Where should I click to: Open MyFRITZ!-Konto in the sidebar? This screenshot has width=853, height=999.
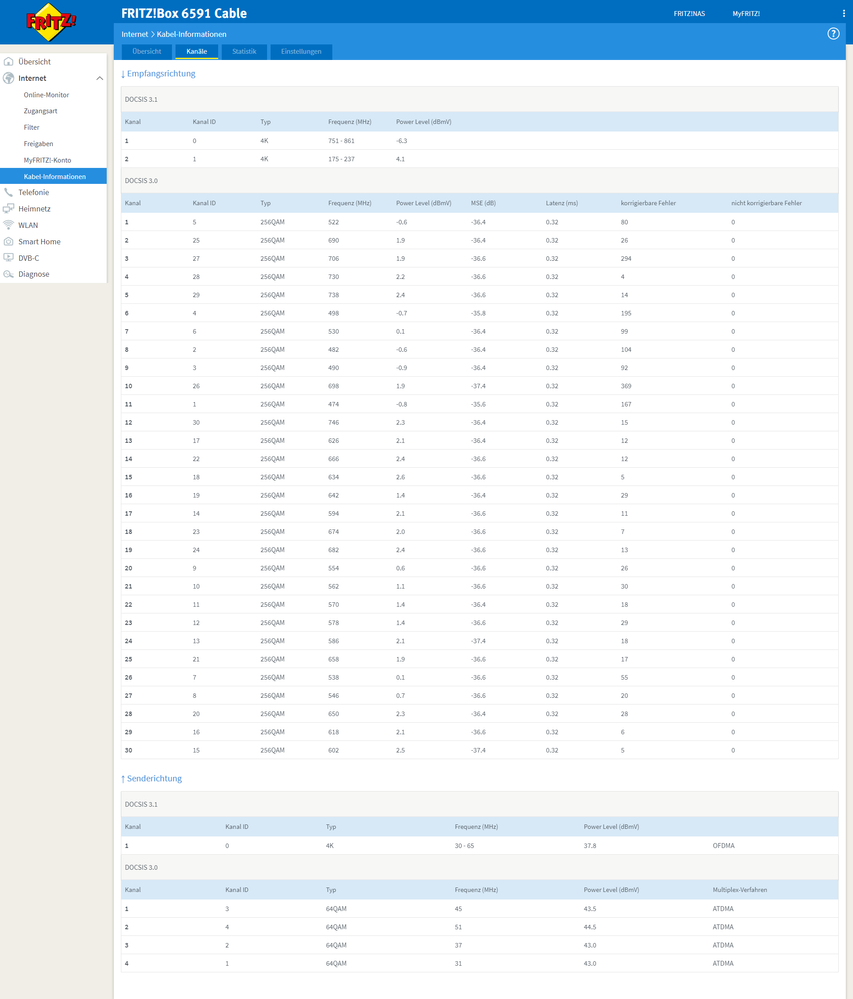47,160
